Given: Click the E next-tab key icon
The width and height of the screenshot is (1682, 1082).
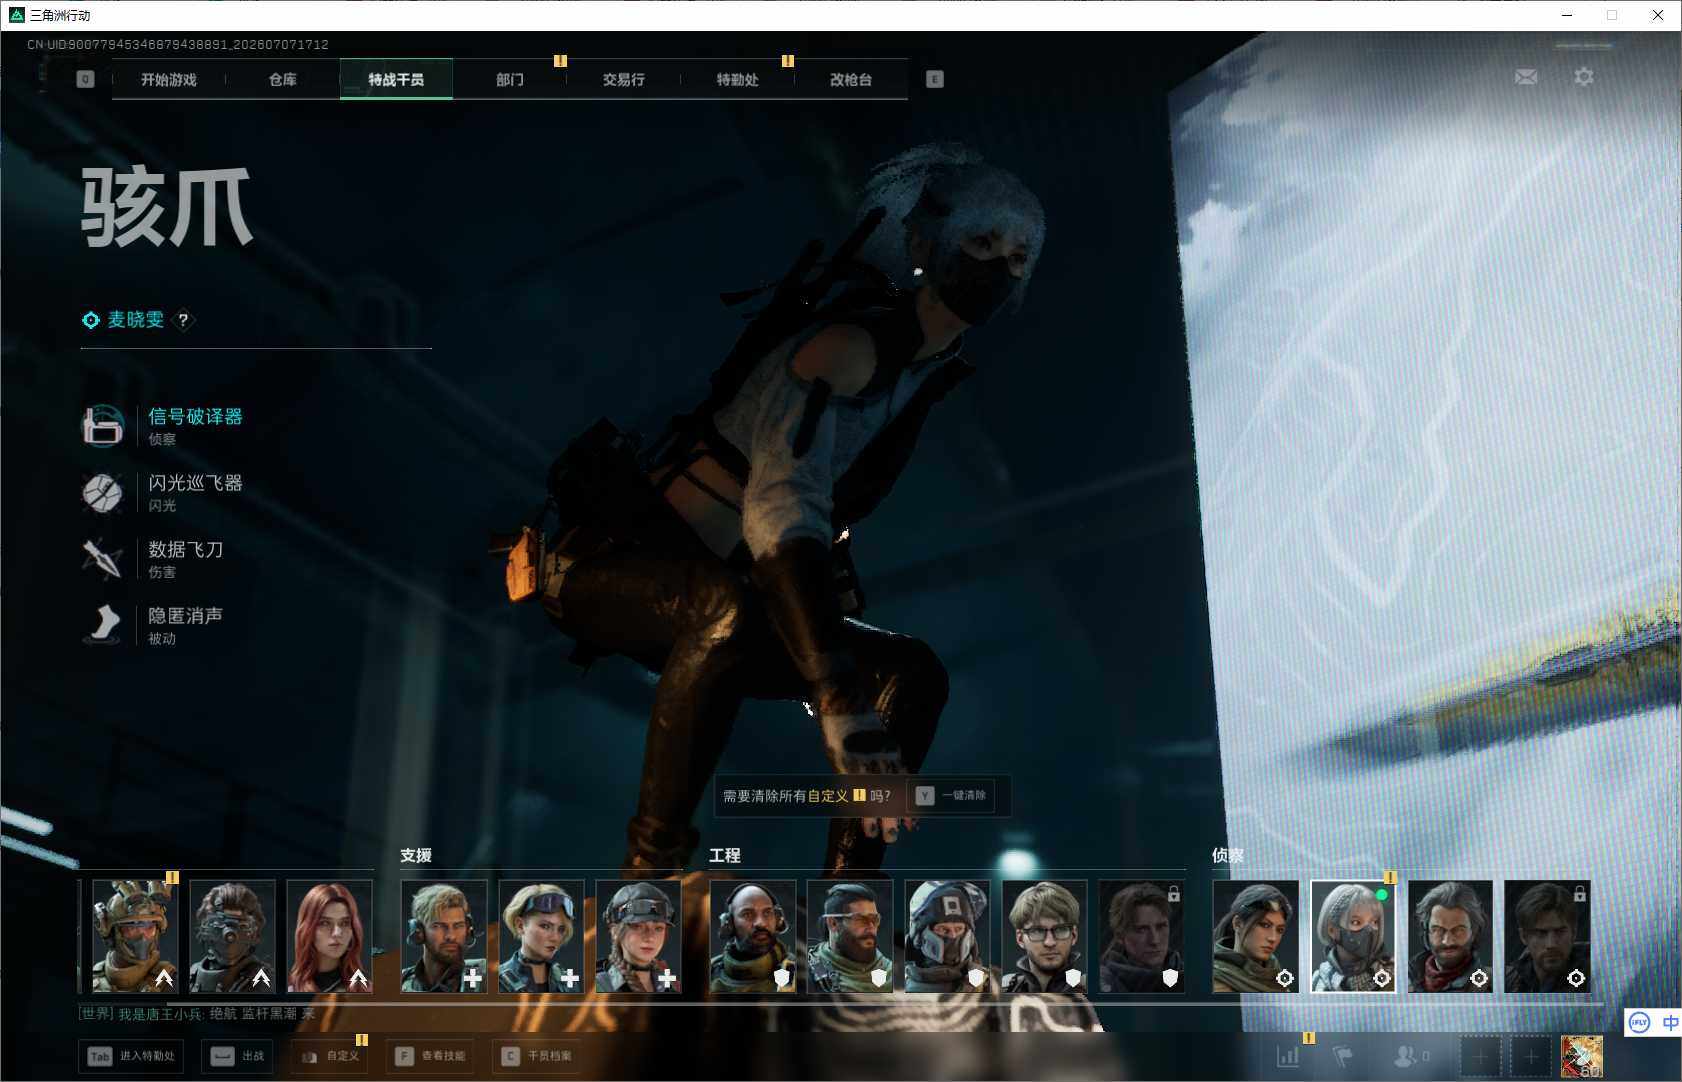Looking at the screenshot, I should click(935, 79).
